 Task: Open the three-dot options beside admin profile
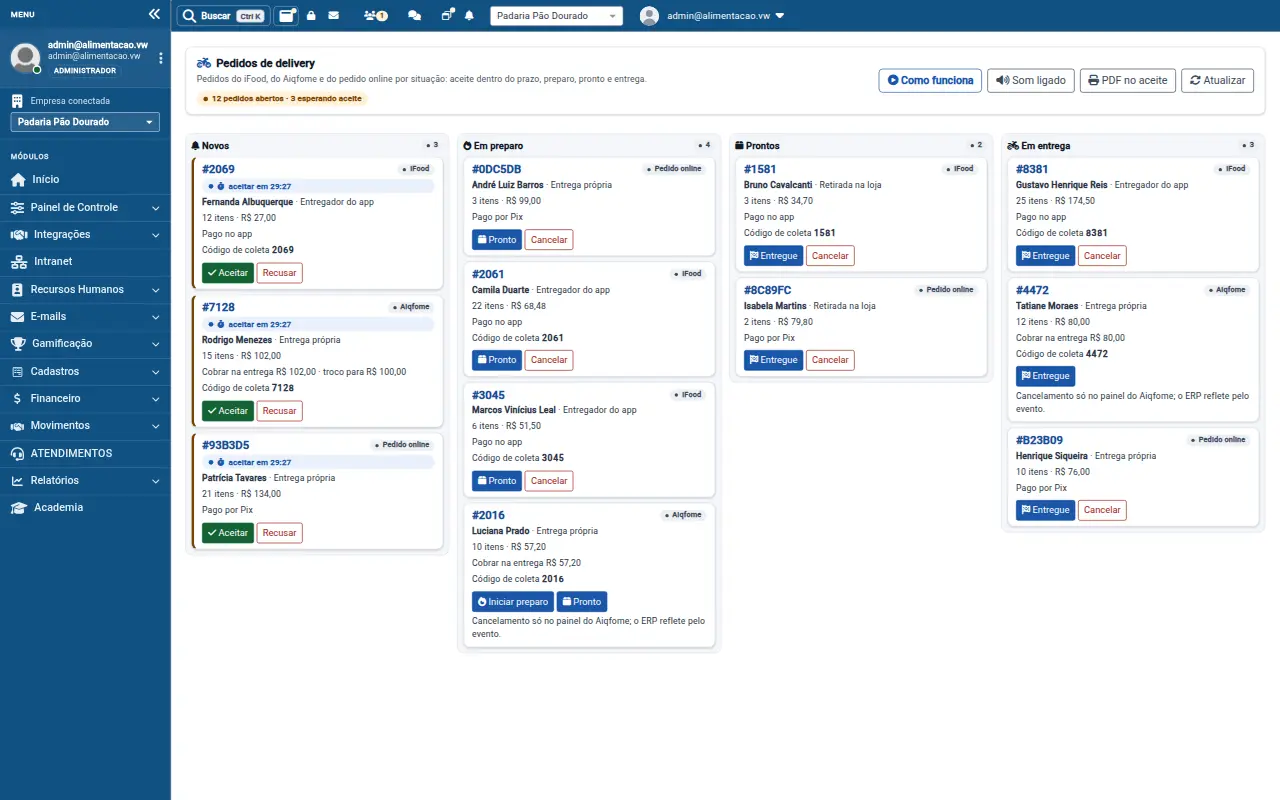(161, 58)
